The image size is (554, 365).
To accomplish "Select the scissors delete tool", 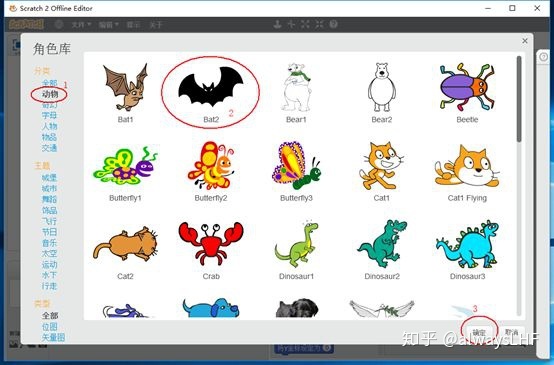I will pyautogui.click(x=291, y=24).
